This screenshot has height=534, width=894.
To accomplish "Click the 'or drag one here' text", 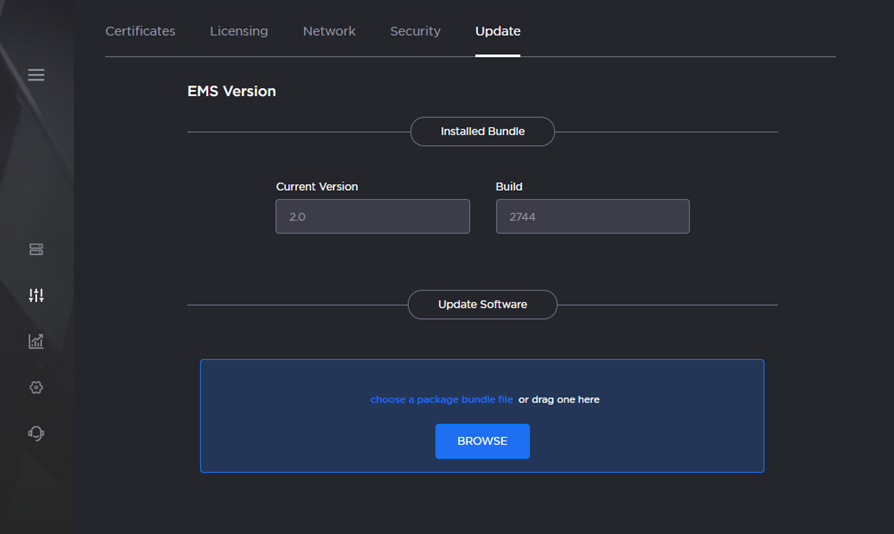I will [x=559, y=399].
